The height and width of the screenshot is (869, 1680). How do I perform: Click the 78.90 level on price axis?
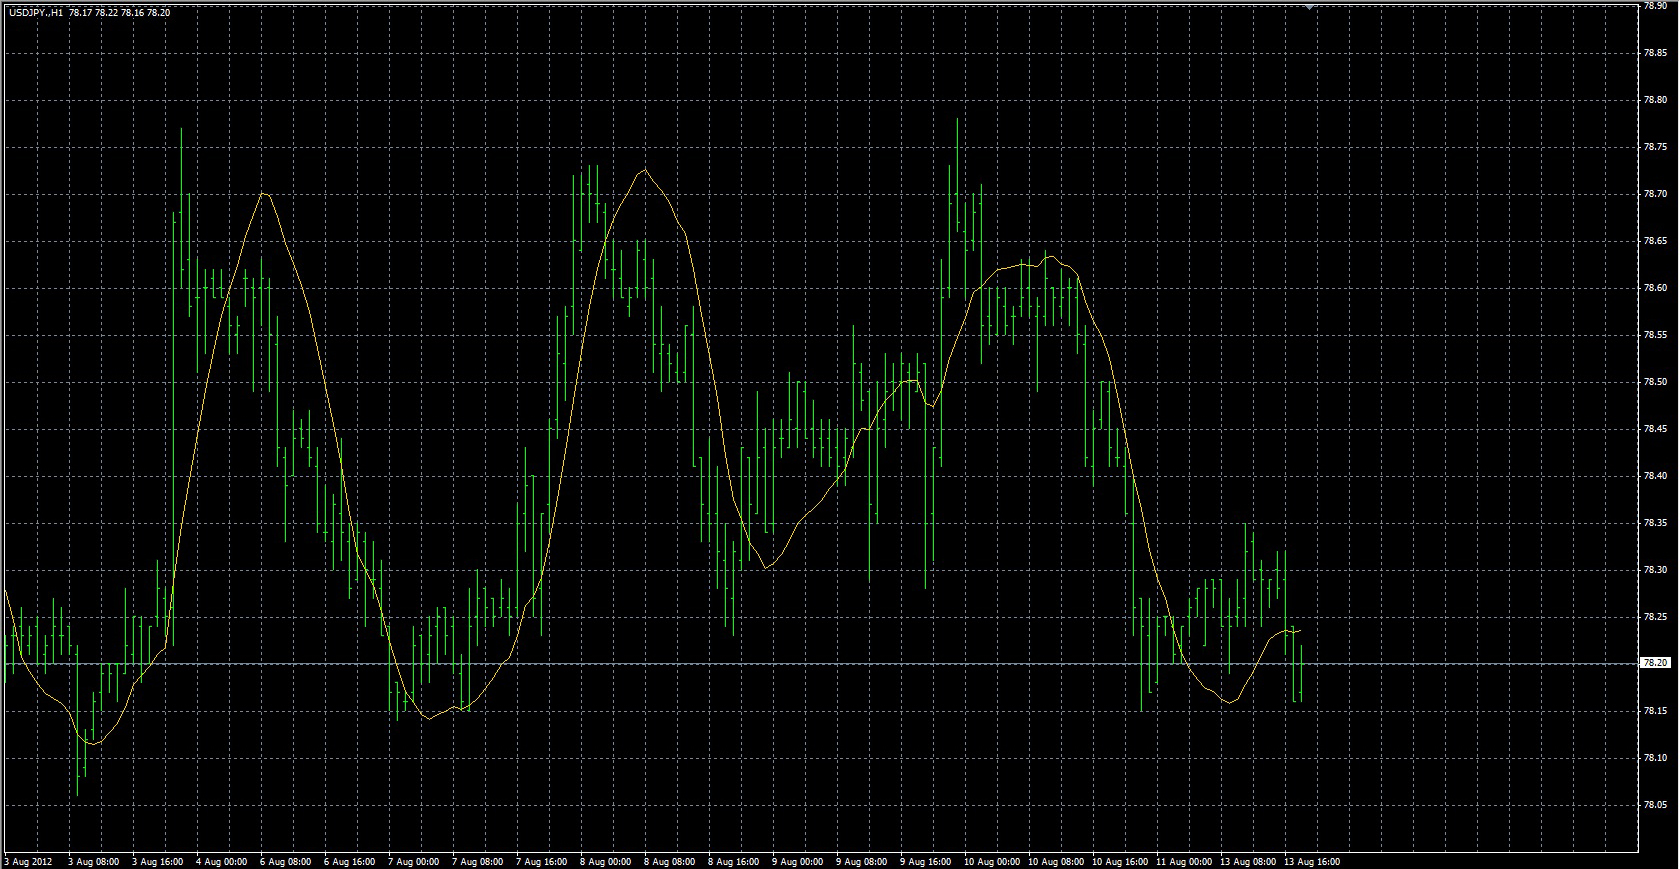(x=1655, y=6)
